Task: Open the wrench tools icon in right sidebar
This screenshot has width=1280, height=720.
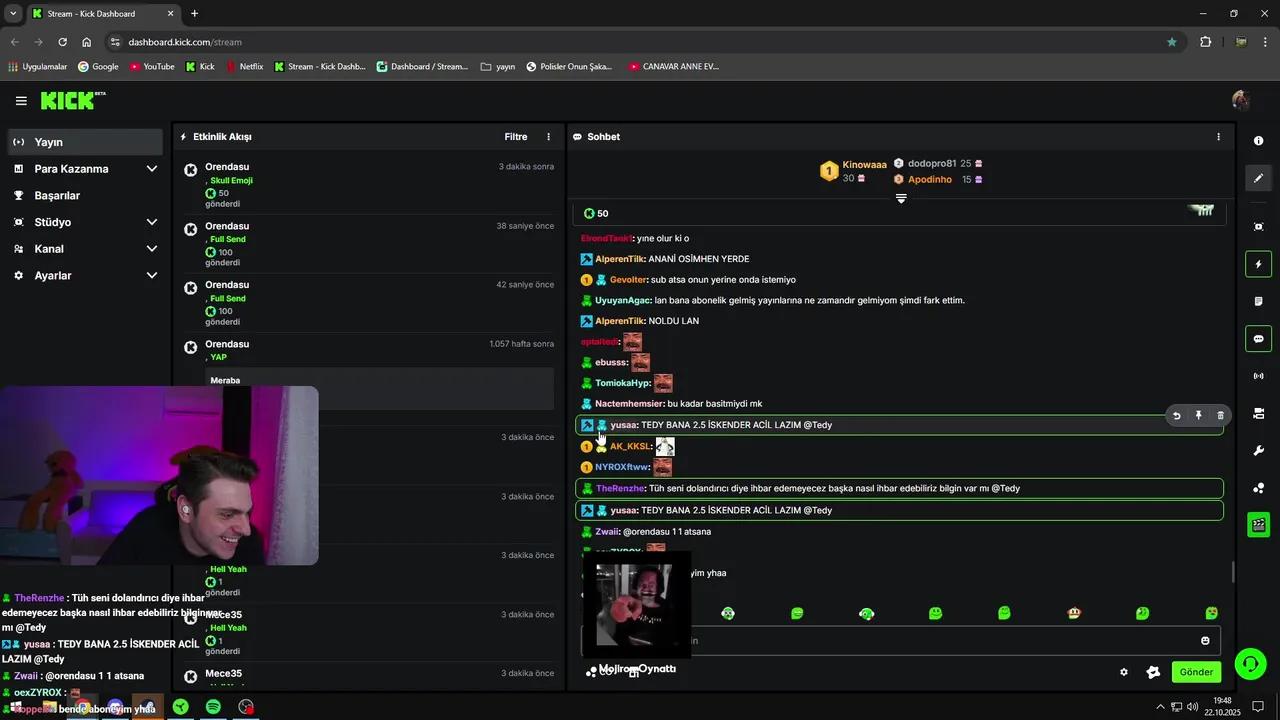Action: (1258, 451)
